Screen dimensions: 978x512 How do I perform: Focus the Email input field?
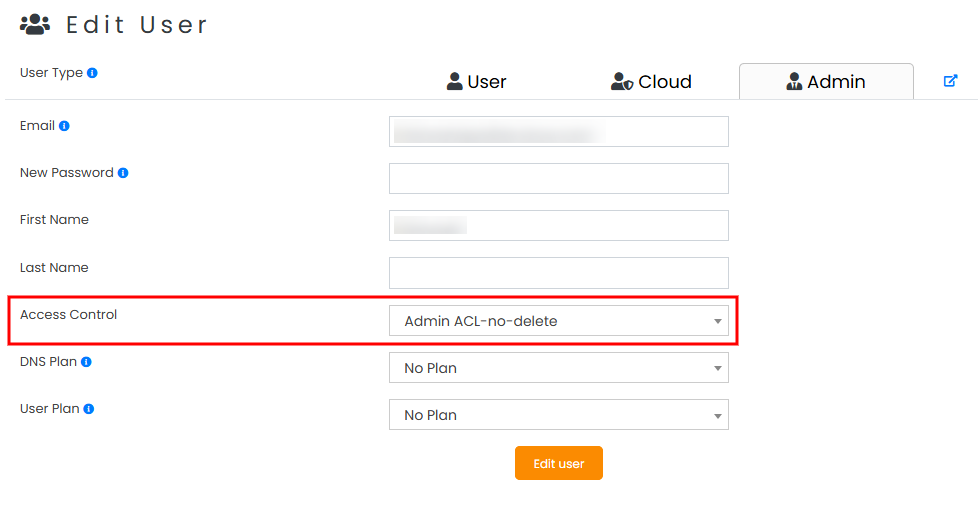[x=558, y=132]
